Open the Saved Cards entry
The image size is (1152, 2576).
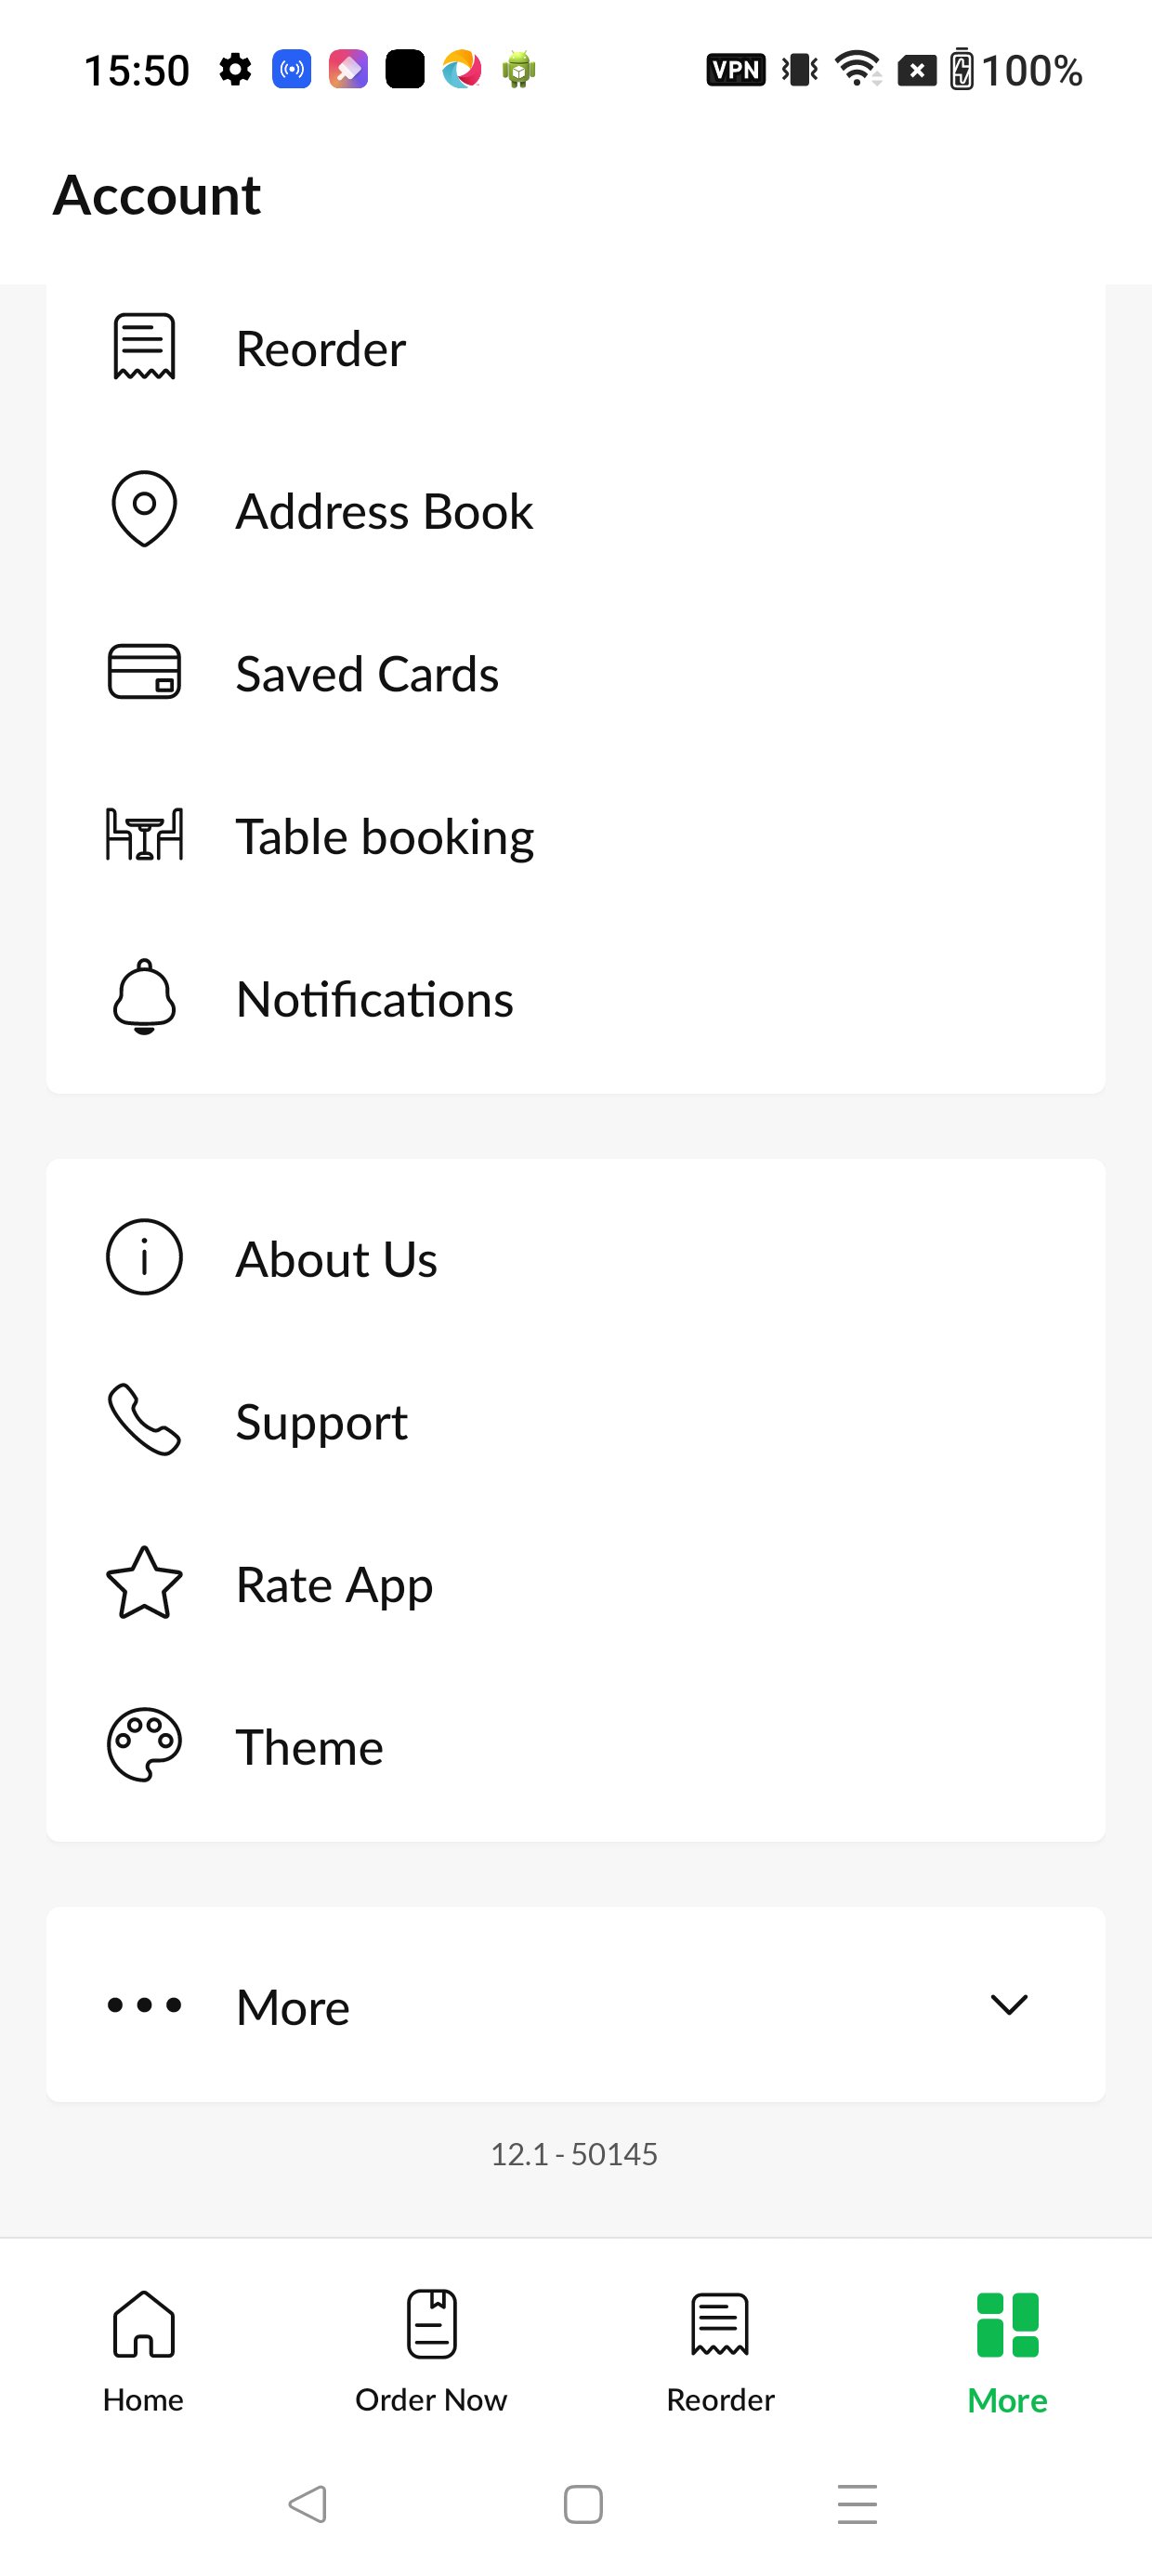click(x=576, y=672)
